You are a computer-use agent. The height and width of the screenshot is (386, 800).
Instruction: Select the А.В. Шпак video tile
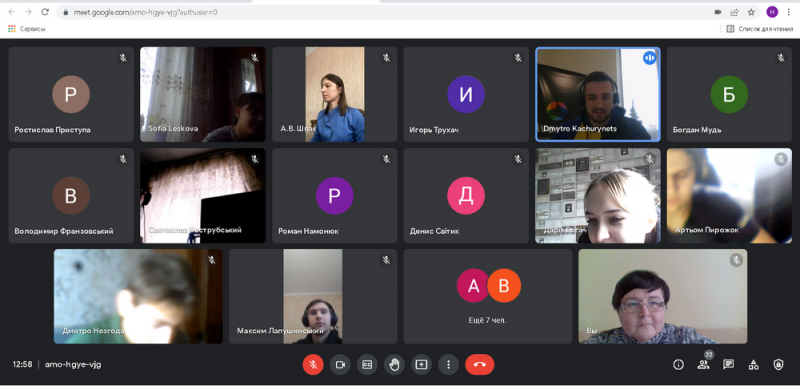pyautogui.click(x=334, y=94)
